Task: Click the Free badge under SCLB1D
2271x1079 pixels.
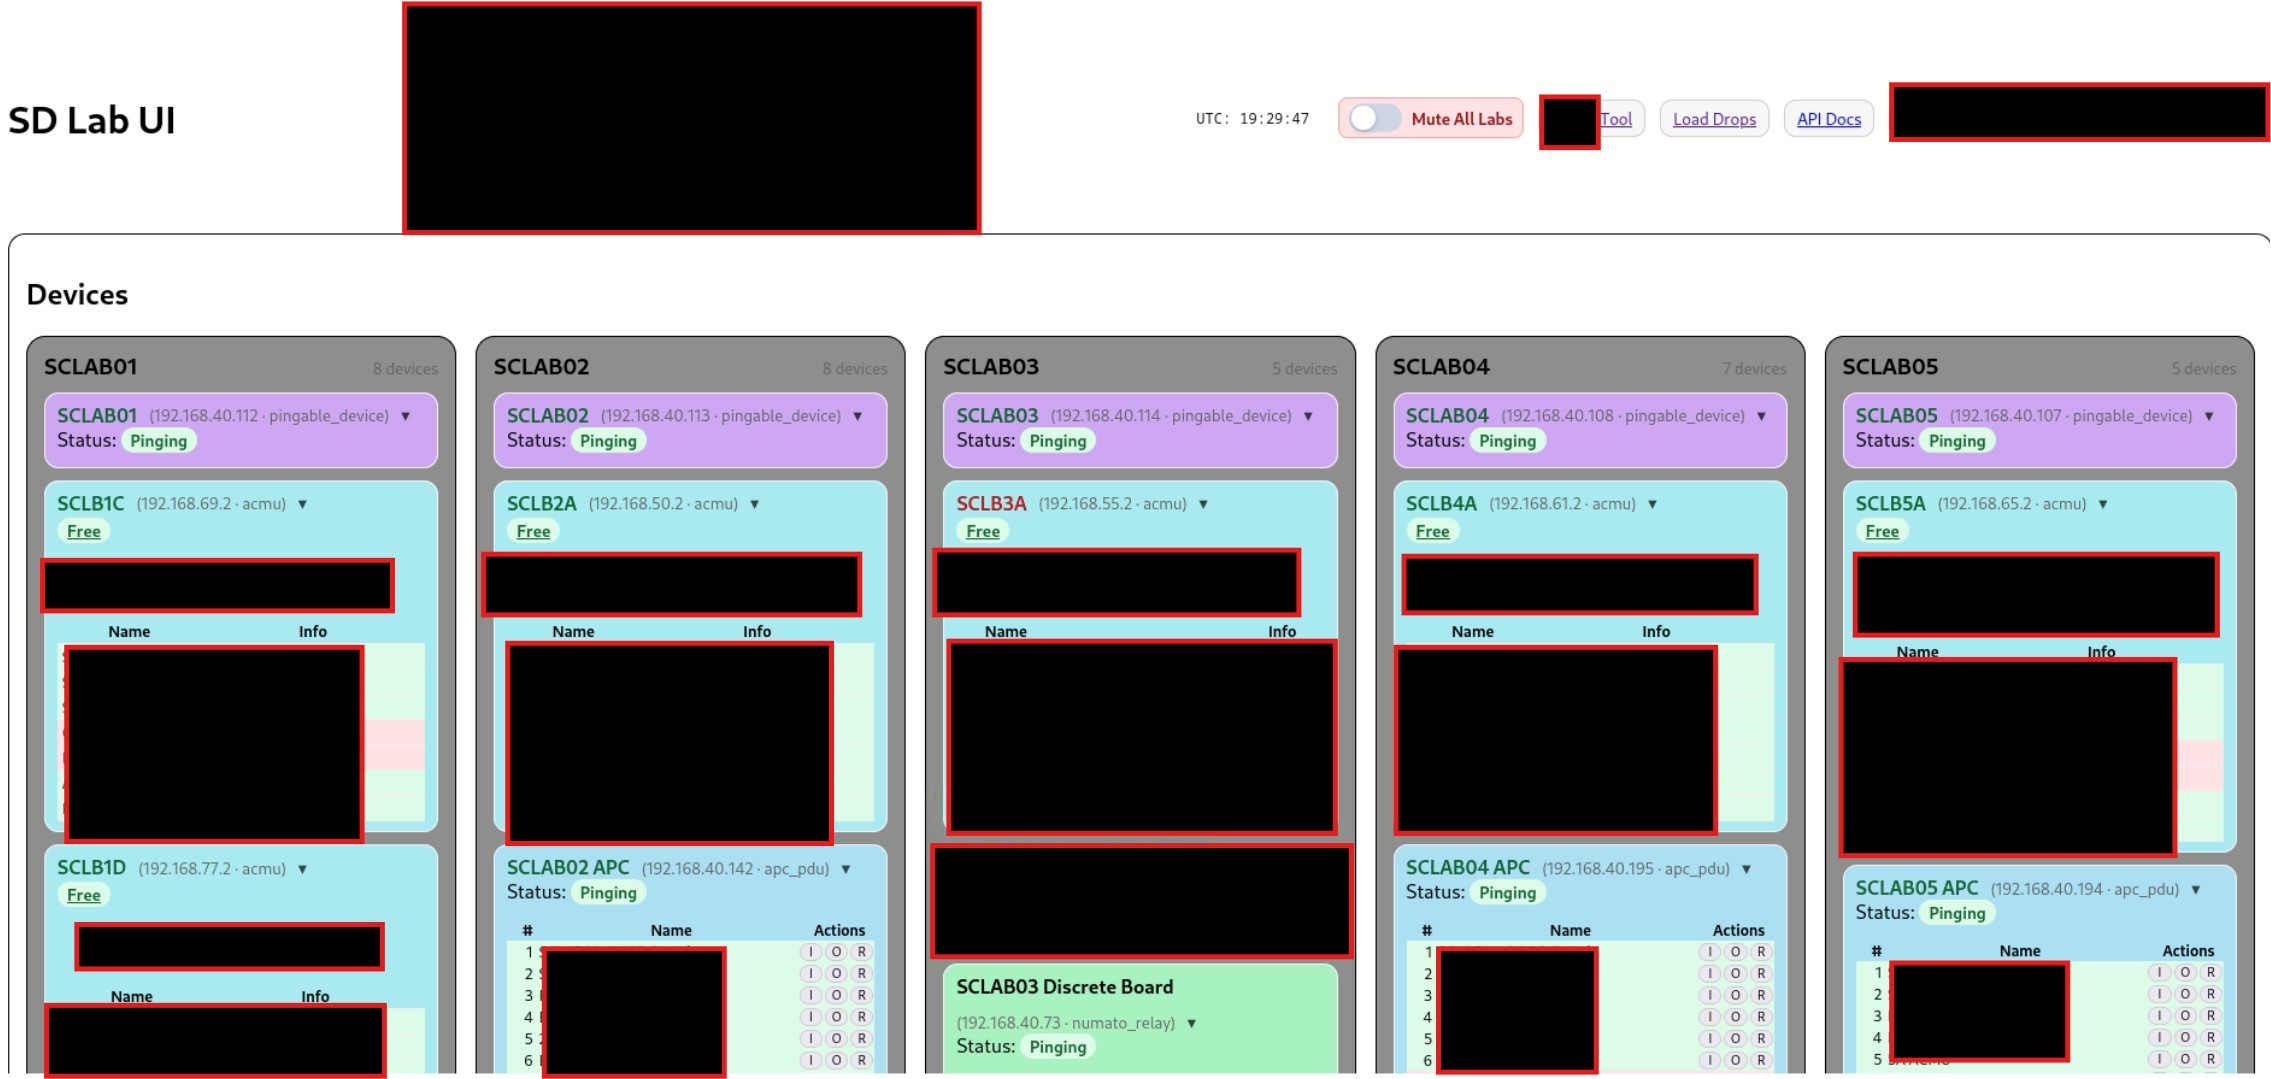Action: (83, 894)
